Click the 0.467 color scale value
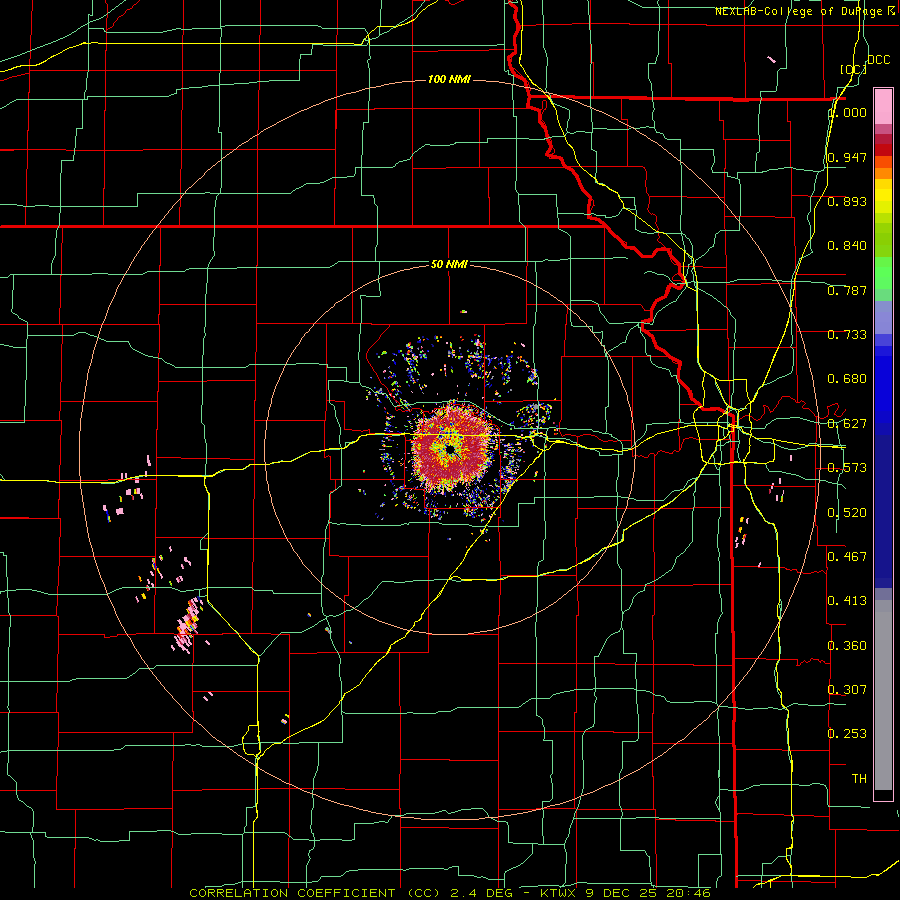 [x=847, y=557]
